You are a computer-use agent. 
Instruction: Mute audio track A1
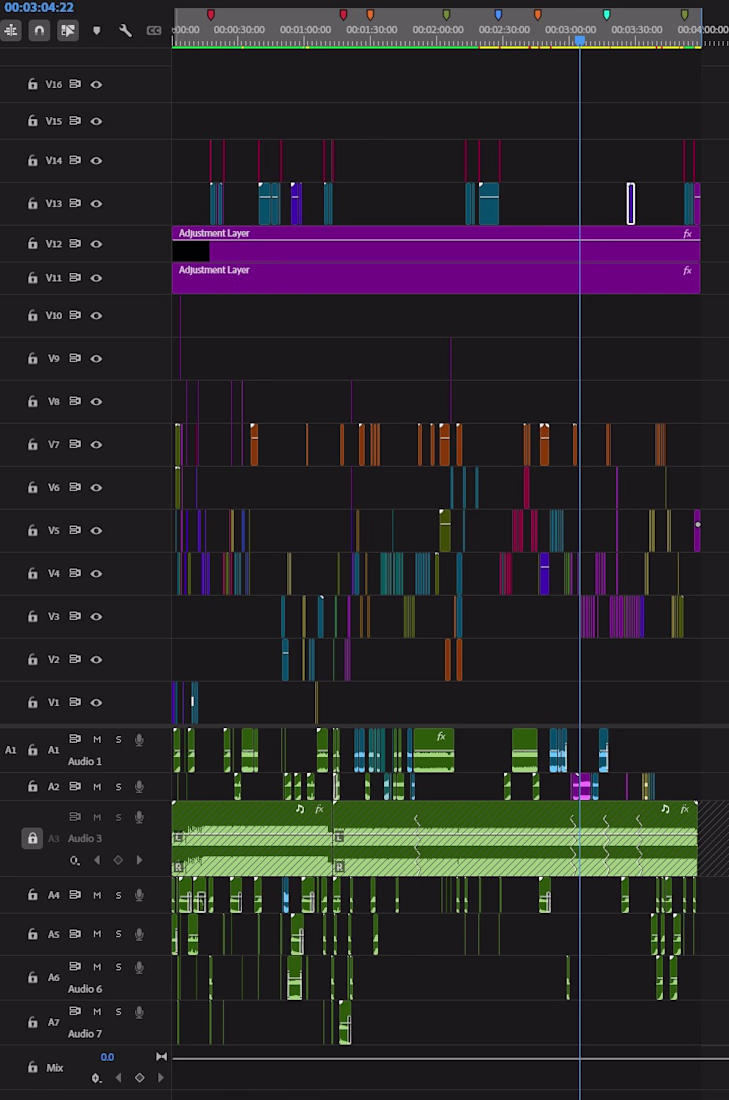coord(97,739)
